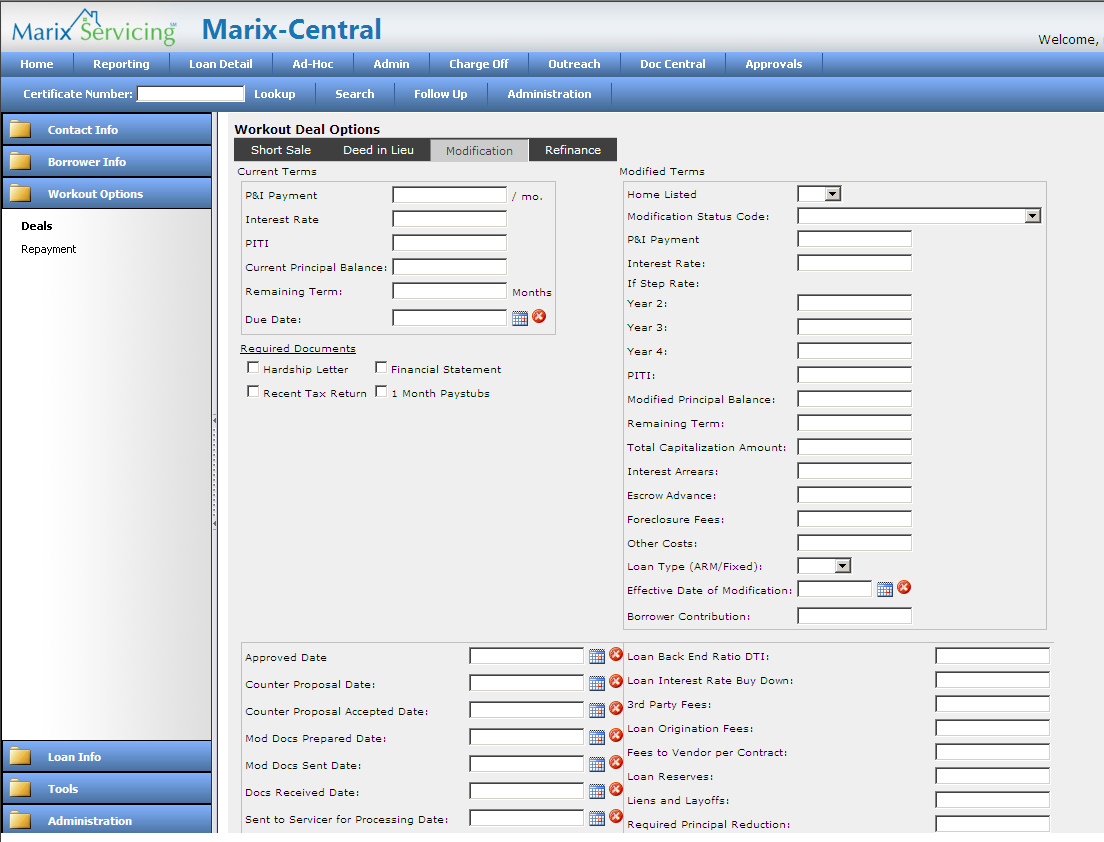Open calendar for Counter Proposal Date
Screen dimensions: 1104x842
point(596,683)
